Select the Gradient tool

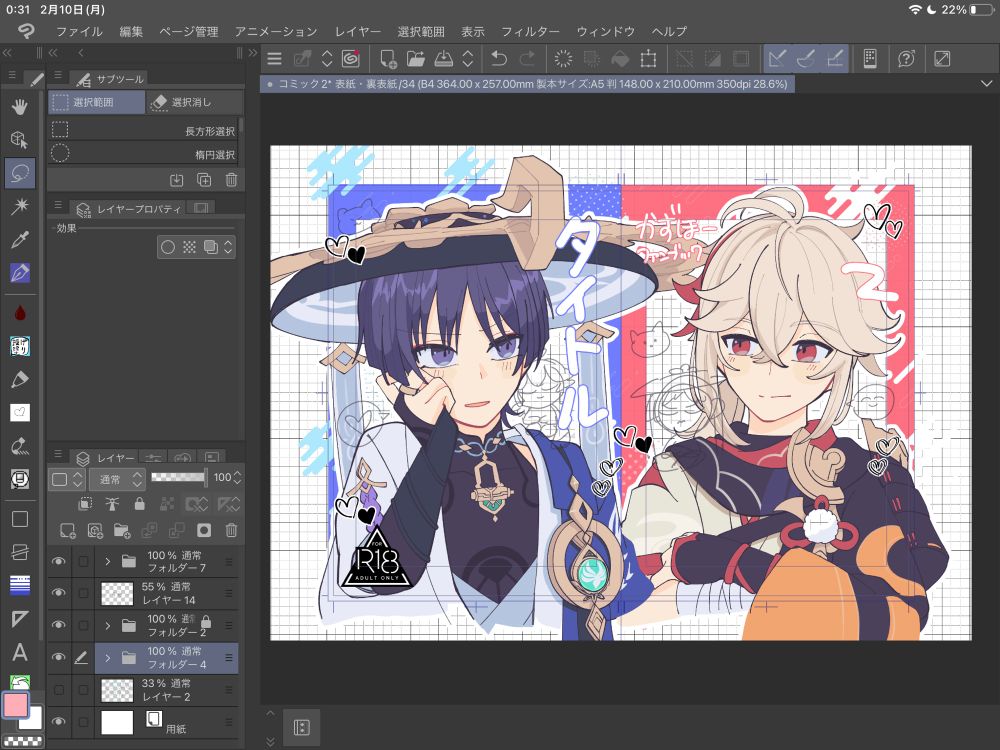pos(20,585)
